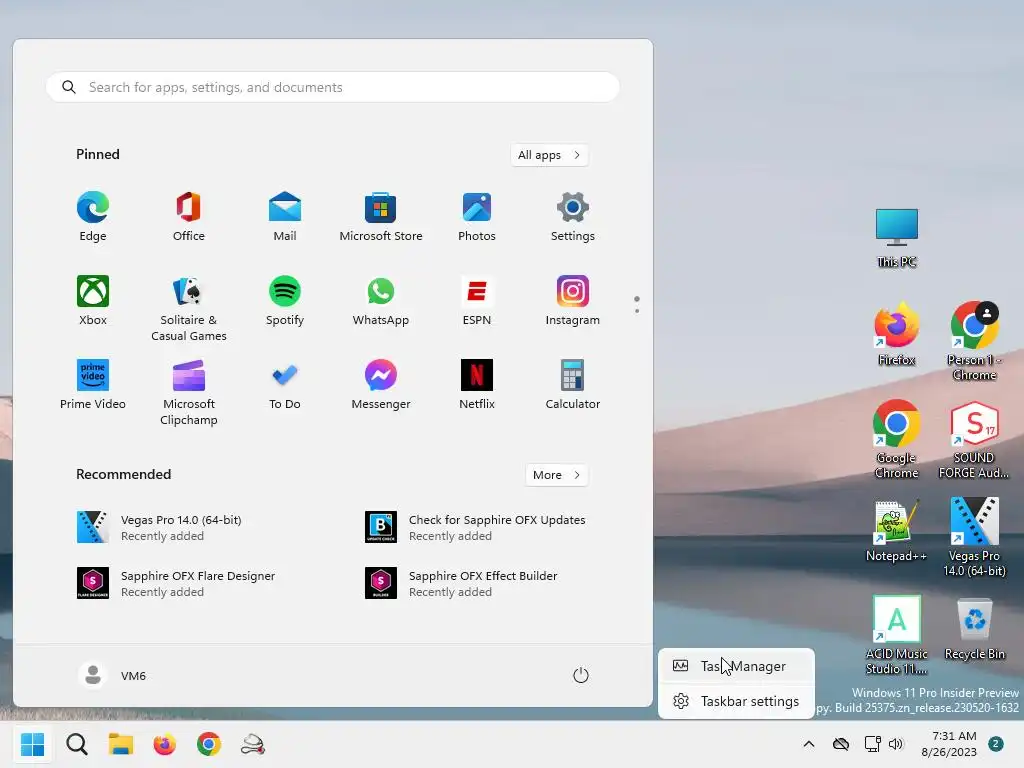The width and height of the screenshot is (1024, 768).
Task: Open Instagram from pinned apps
Action: [573, 300]
